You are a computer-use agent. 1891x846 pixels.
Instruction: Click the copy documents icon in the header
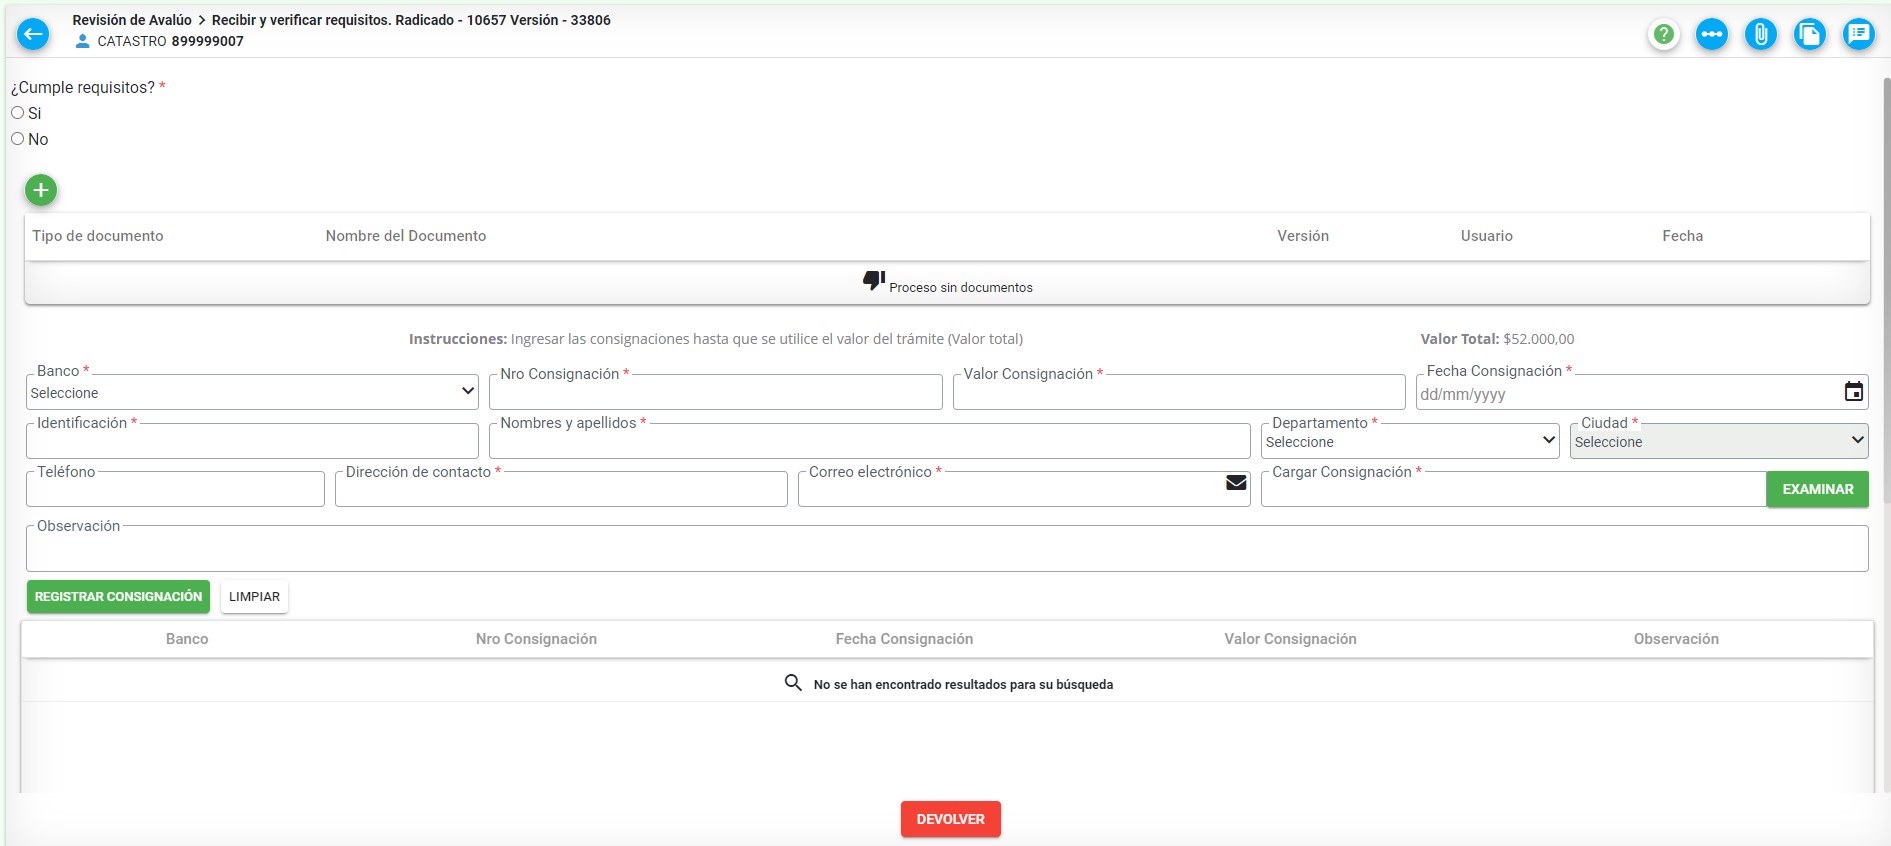pyautogui.click(x=1810, y=35)
